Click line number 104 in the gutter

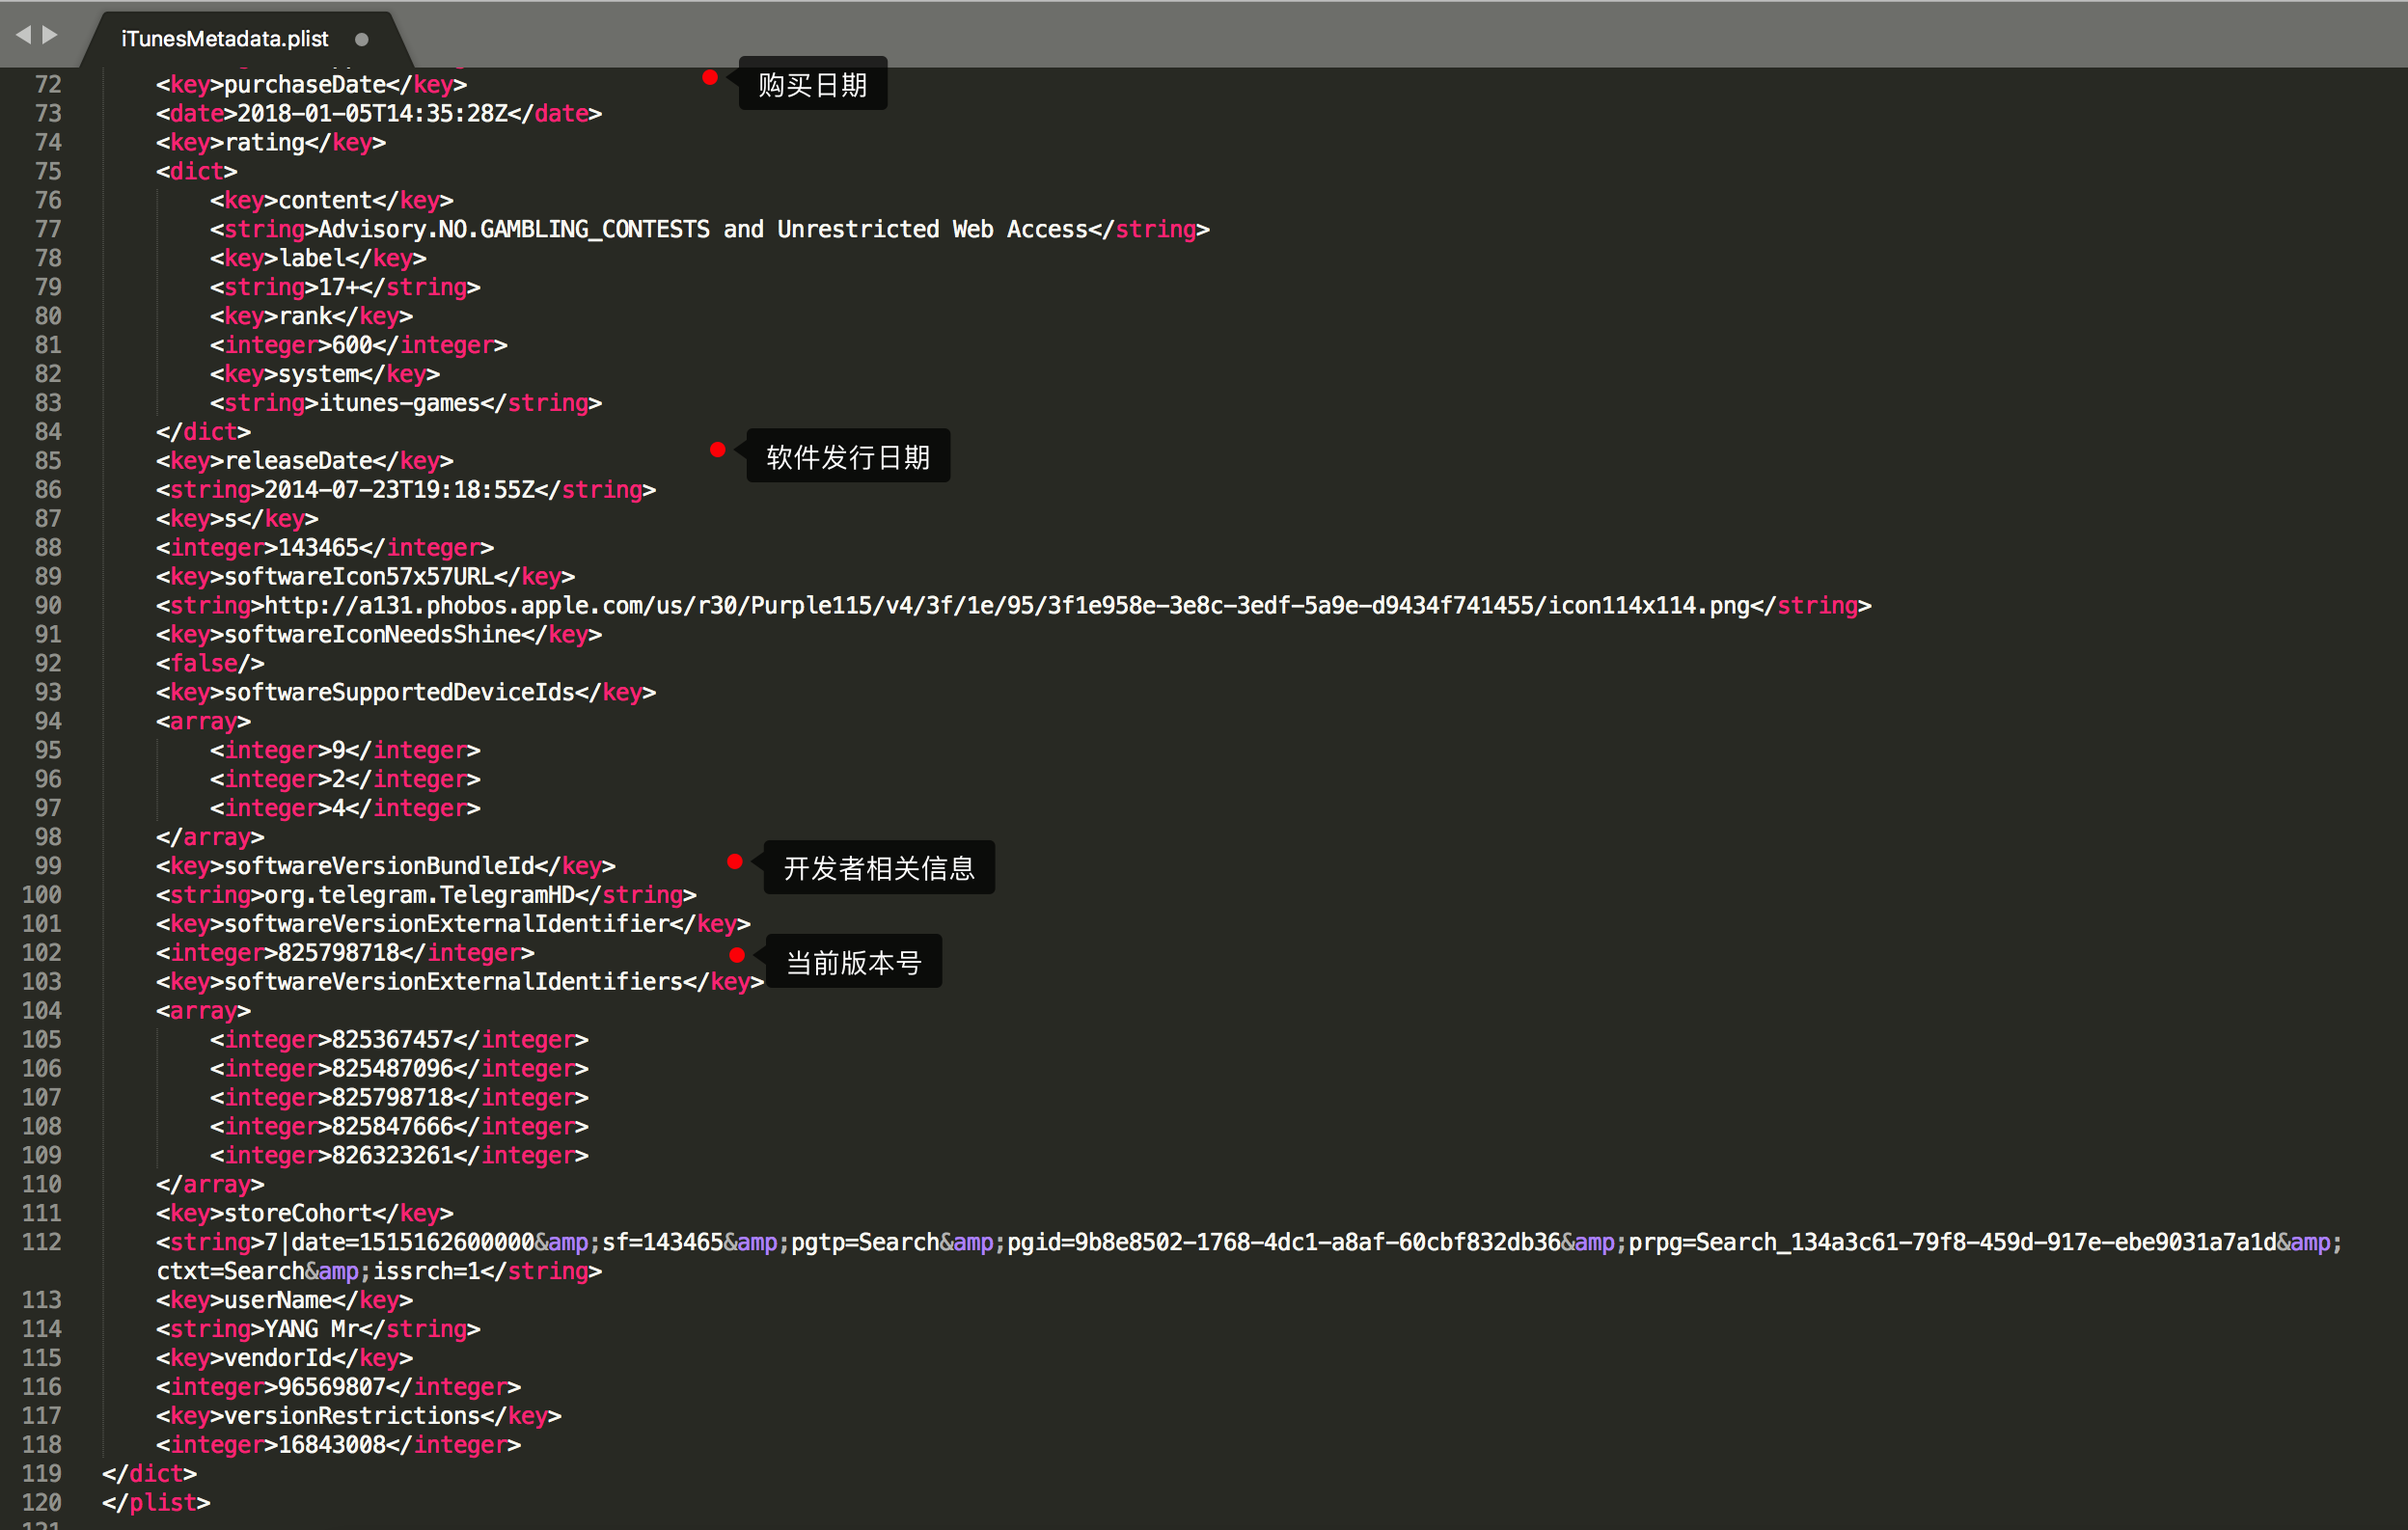[x=42, y=1010]
